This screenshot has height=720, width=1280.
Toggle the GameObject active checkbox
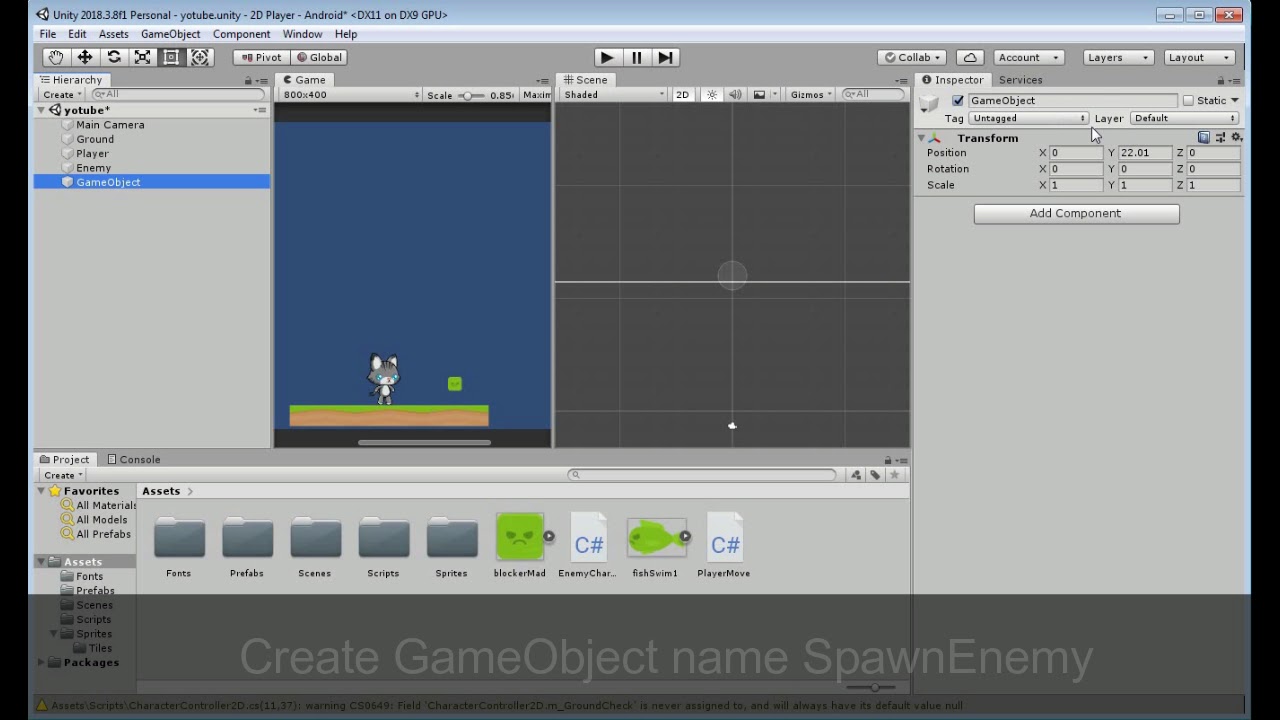point(958,101)
